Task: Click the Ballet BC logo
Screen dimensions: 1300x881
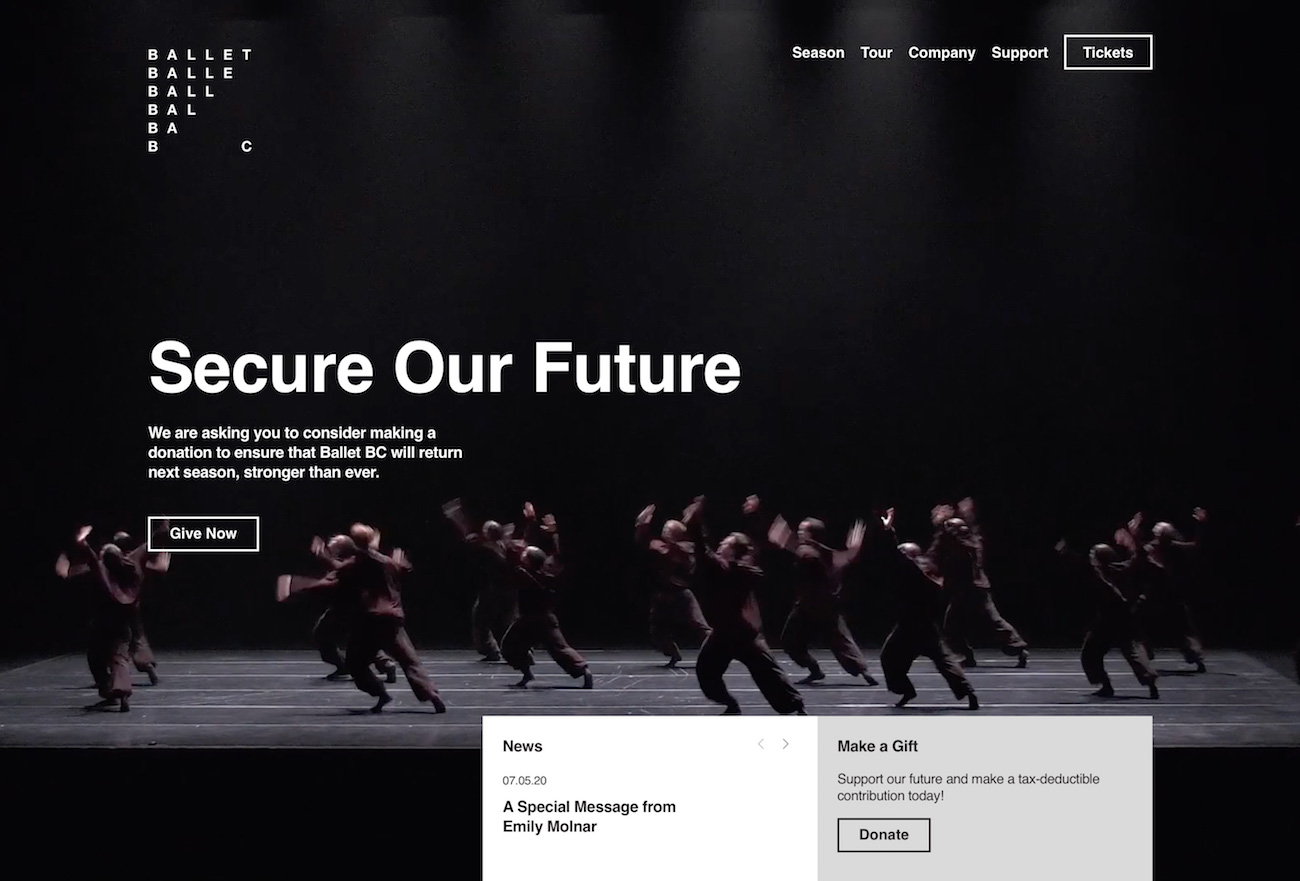Action: point(200,100)
